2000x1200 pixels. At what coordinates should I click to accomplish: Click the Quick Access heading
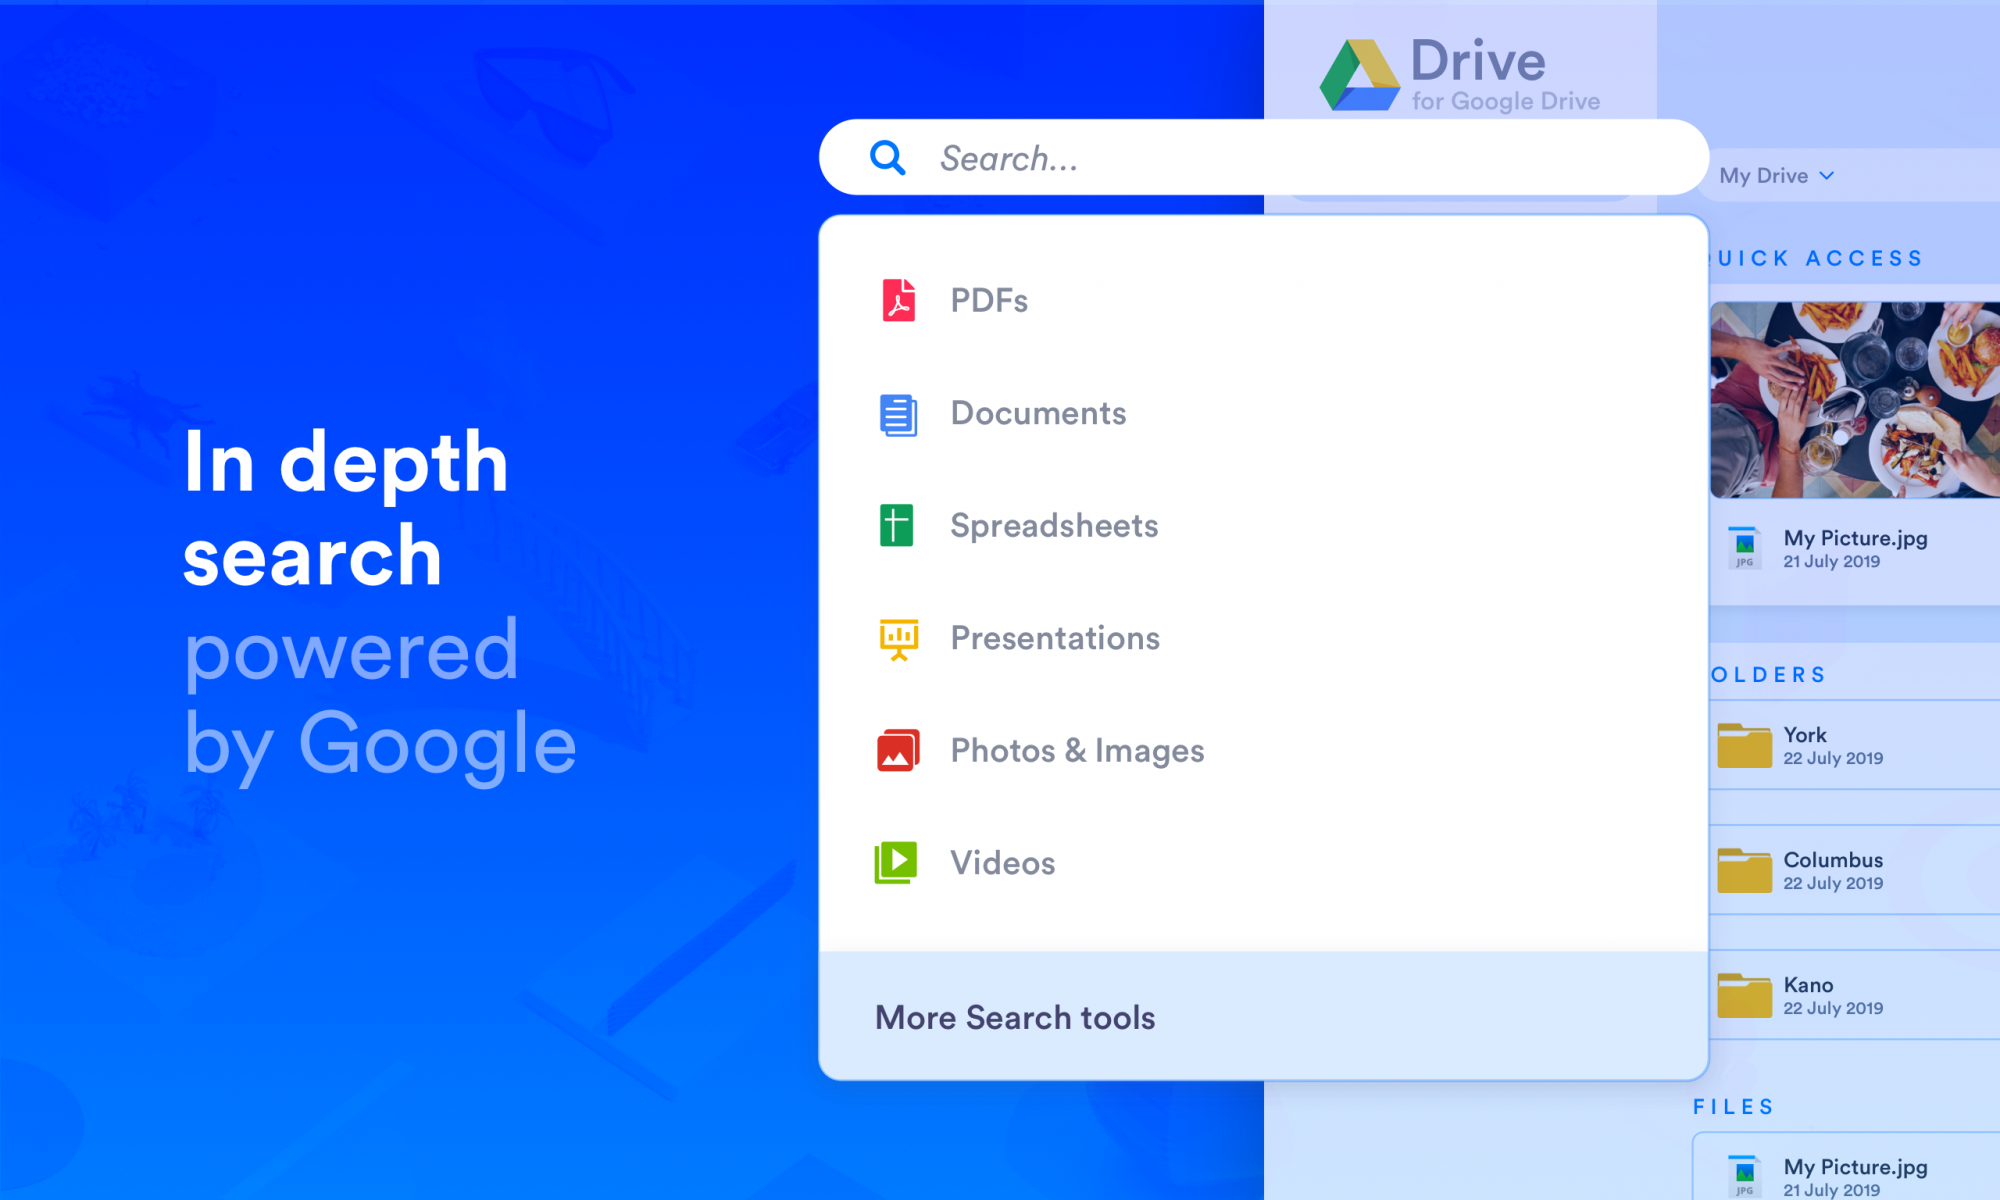click(1818, 258)
